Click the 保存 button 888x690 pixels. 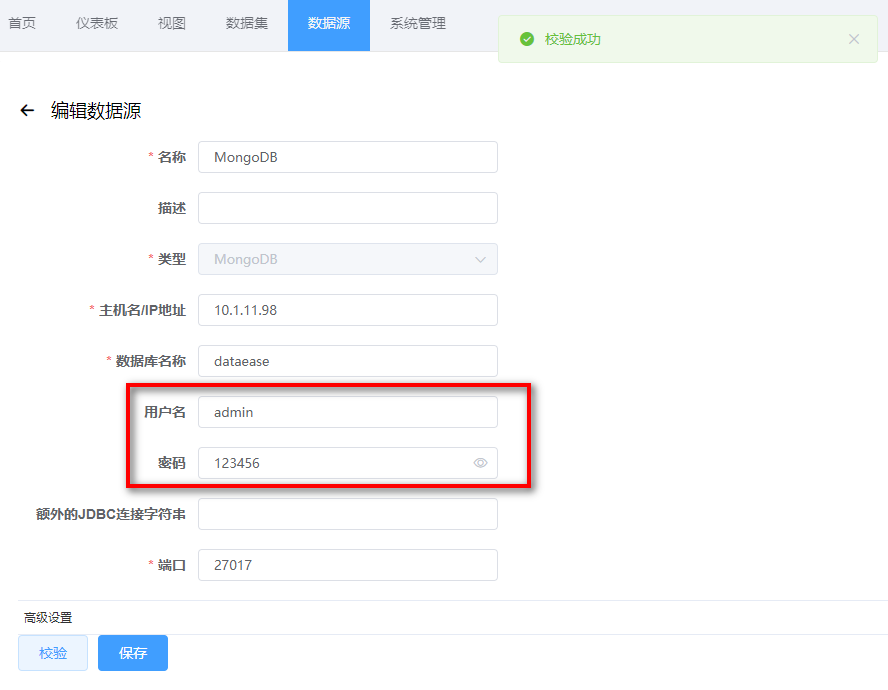[133, 653]
